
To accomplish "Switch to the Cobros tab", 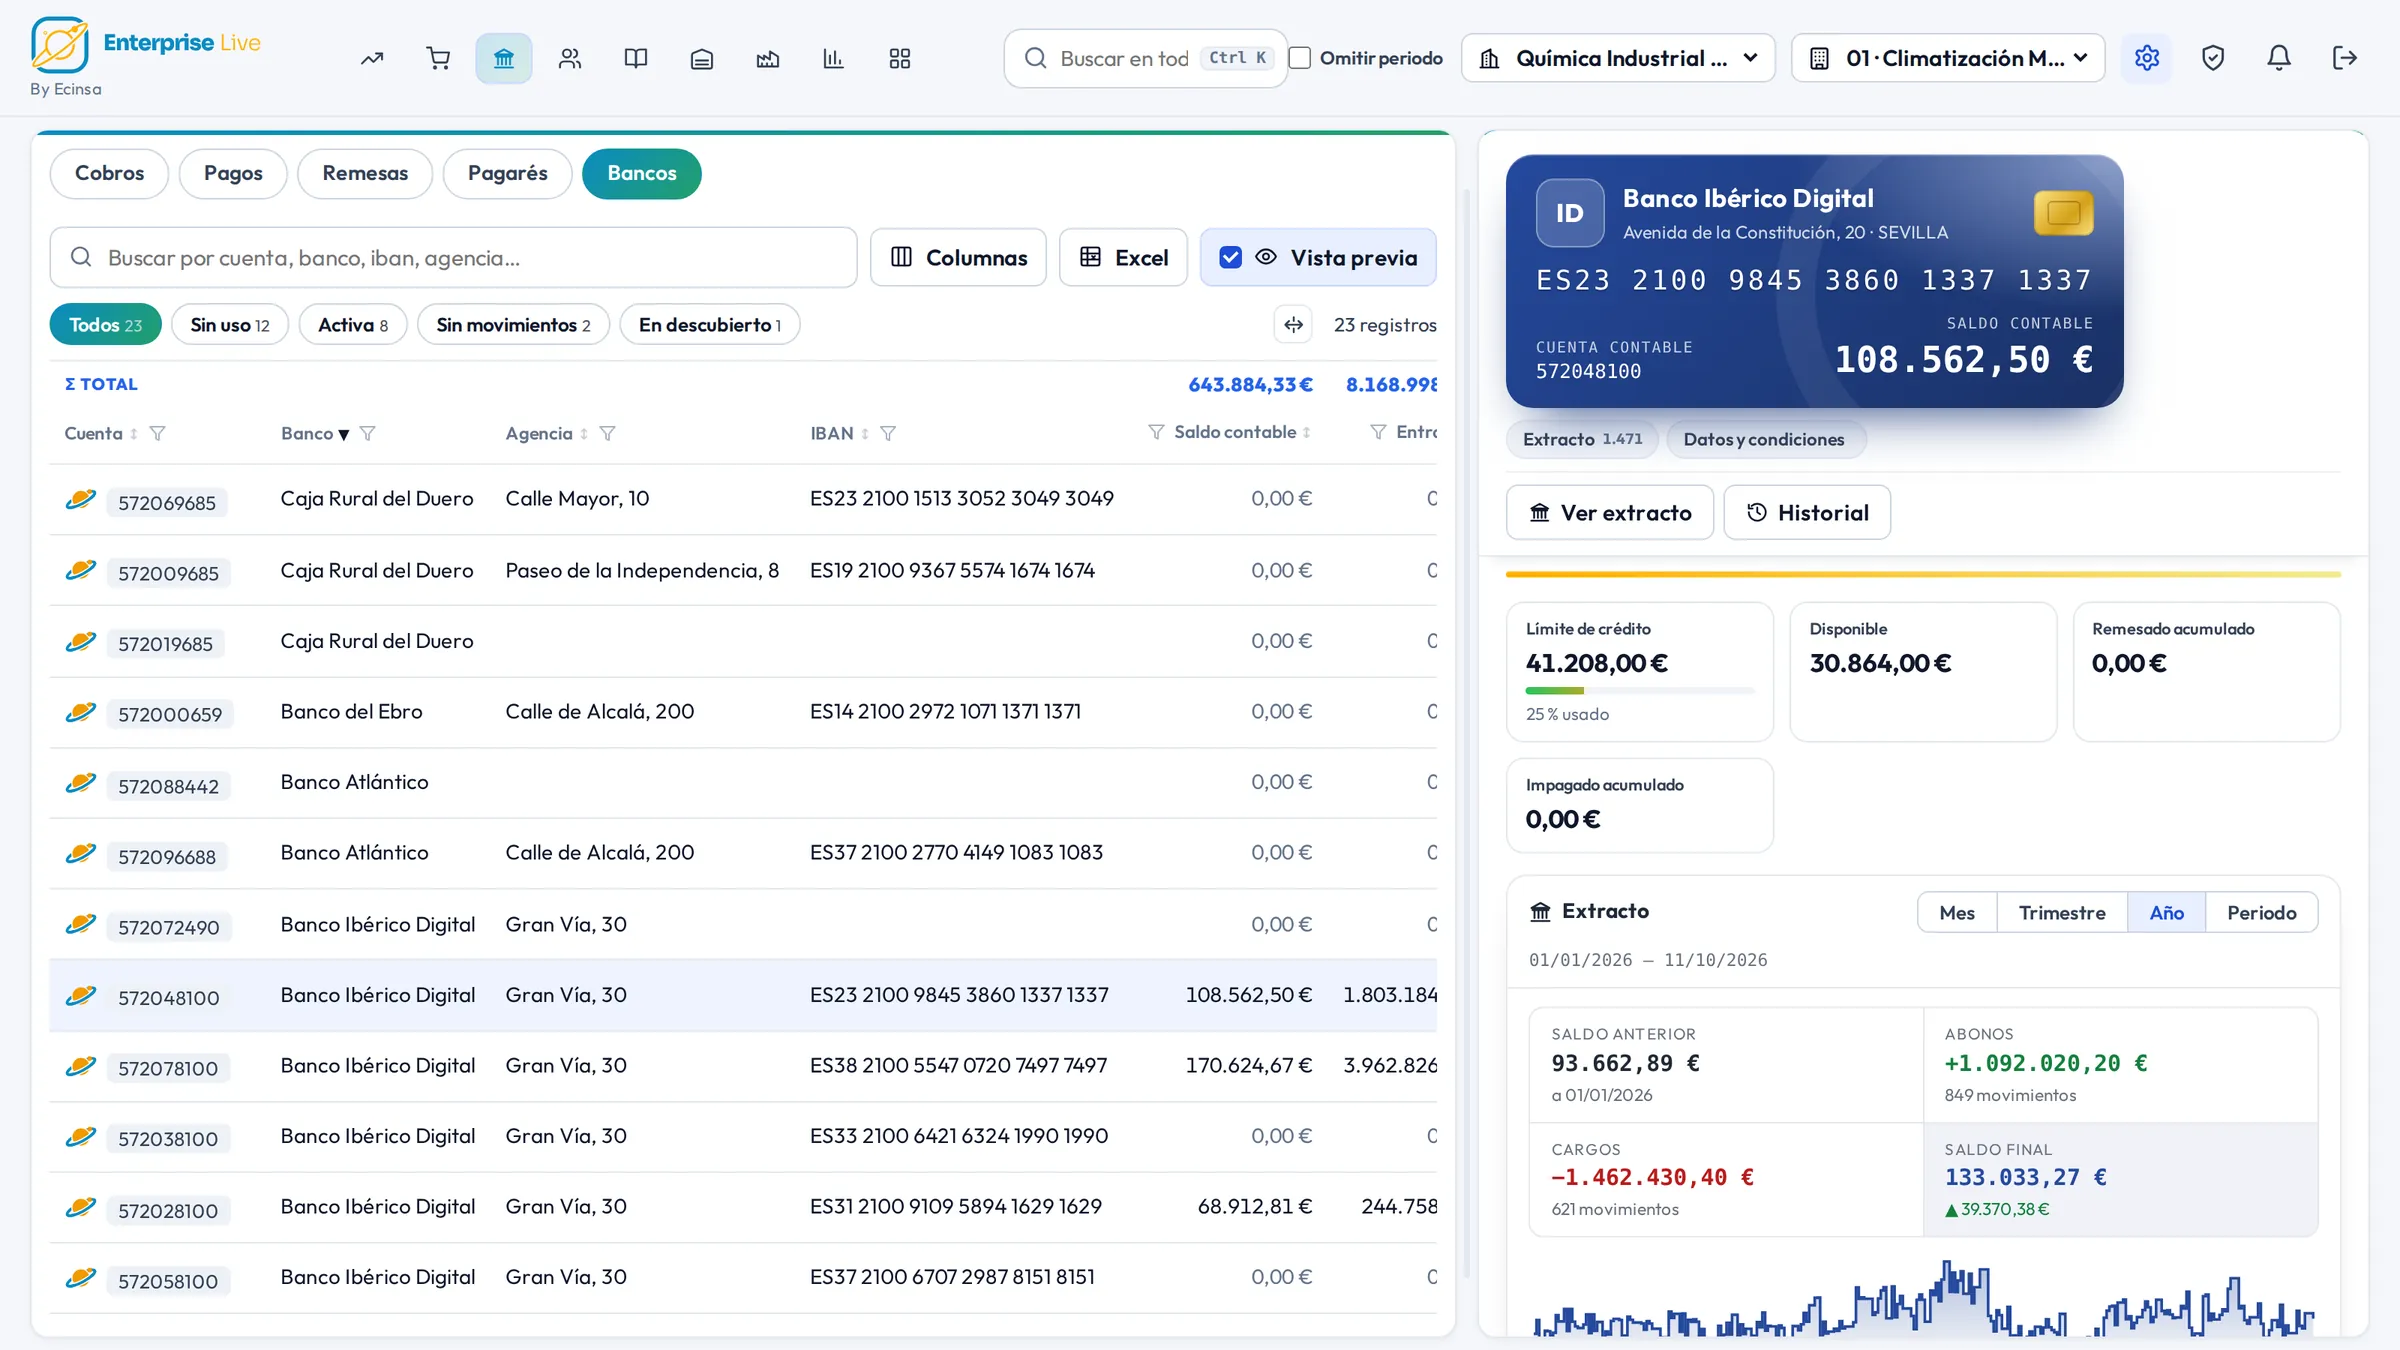I will point(109,173).
